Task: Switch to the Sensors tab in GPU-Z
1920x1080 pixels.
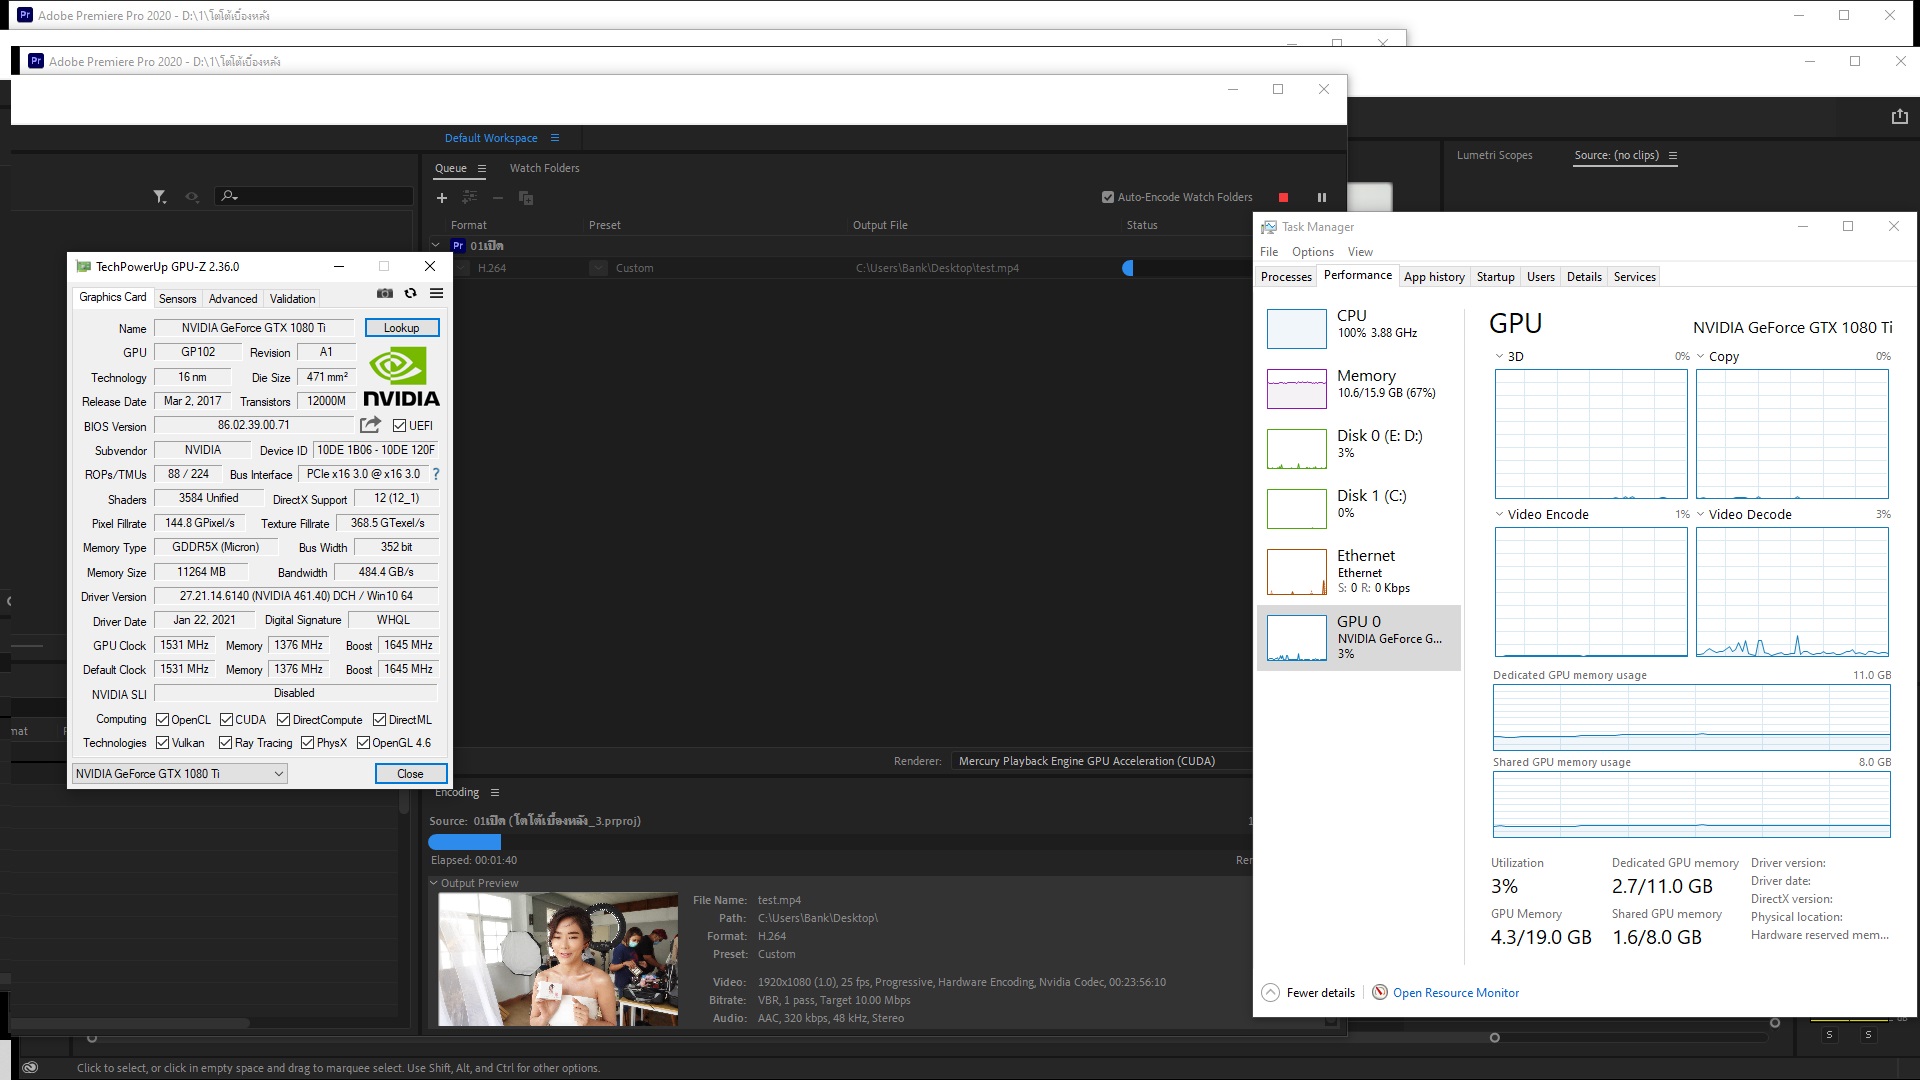Action: (177, 299)
